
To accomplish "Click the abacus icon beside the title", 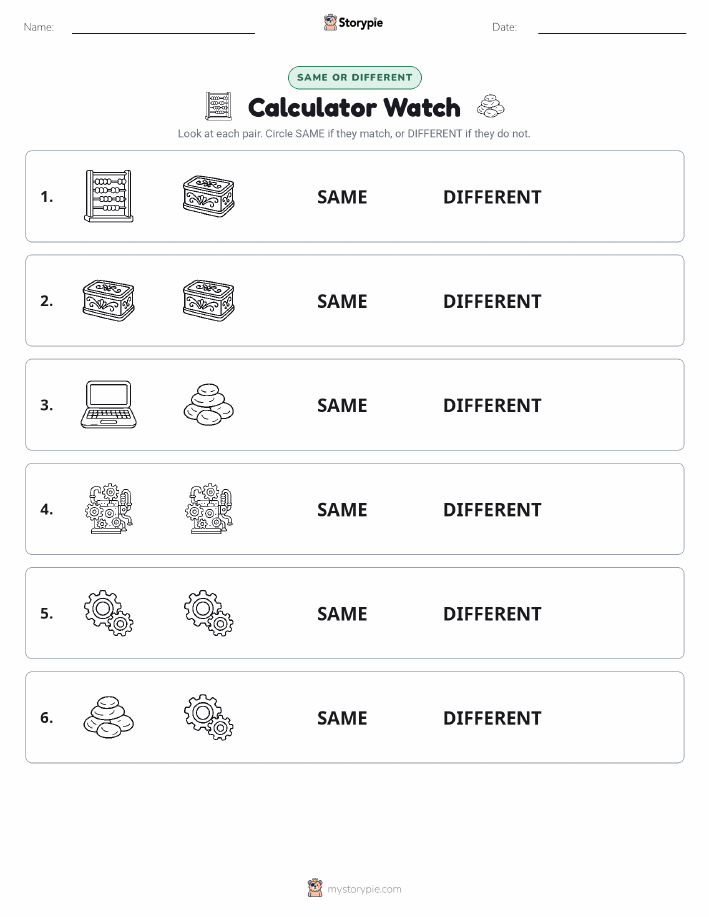I will point(219,106).
